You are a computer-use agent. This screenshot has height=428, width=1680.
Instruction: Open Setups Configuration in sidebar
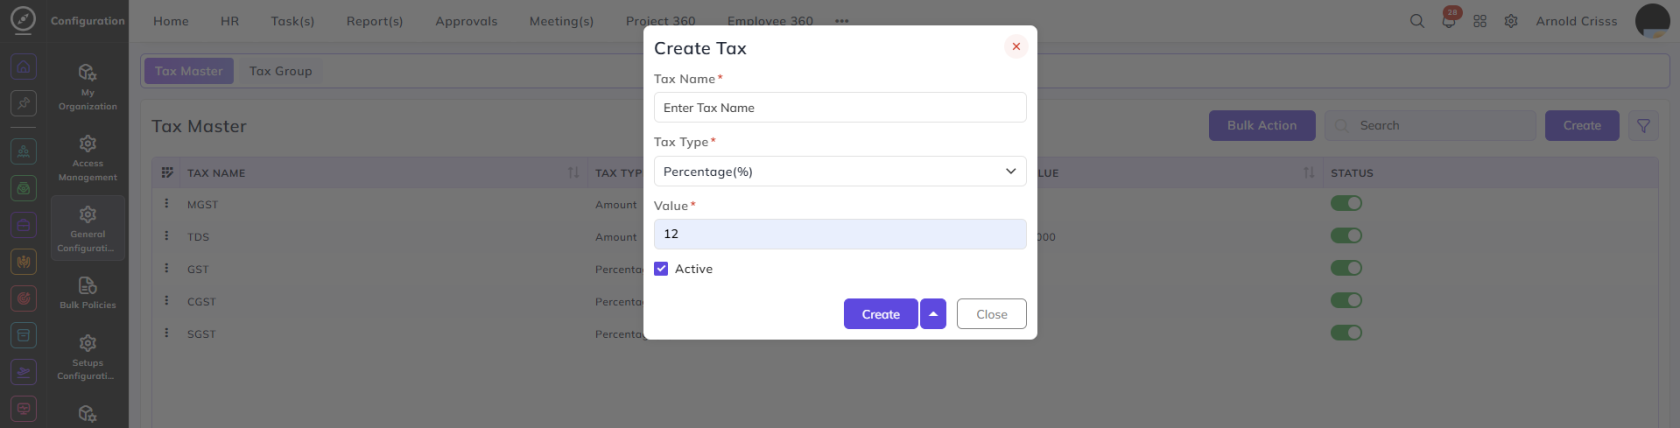tap(88, 357)
